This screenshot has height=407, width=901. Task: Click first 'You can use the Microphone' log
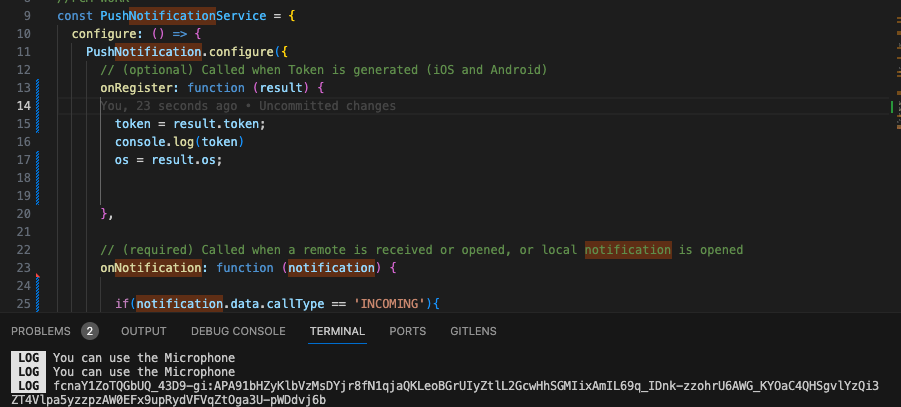pyautogui.click(x=144, y=357)
